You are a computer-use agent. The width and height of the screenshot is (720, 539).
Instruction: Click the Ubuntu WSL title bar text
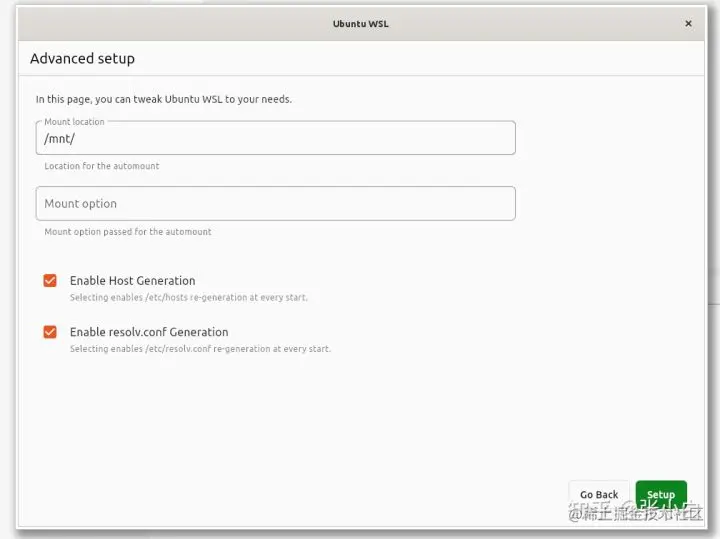pos(360,24)
